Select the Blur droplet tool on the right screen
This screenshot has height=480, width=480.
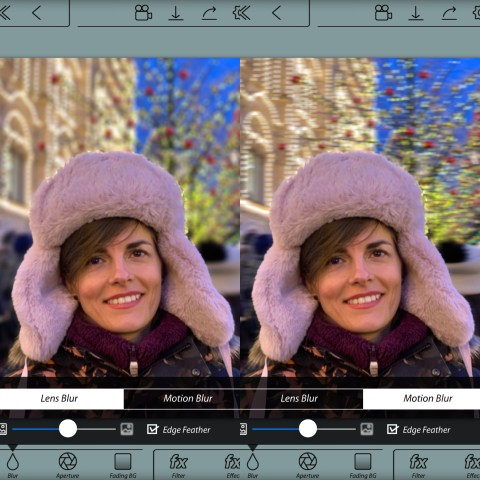point(253,465)
